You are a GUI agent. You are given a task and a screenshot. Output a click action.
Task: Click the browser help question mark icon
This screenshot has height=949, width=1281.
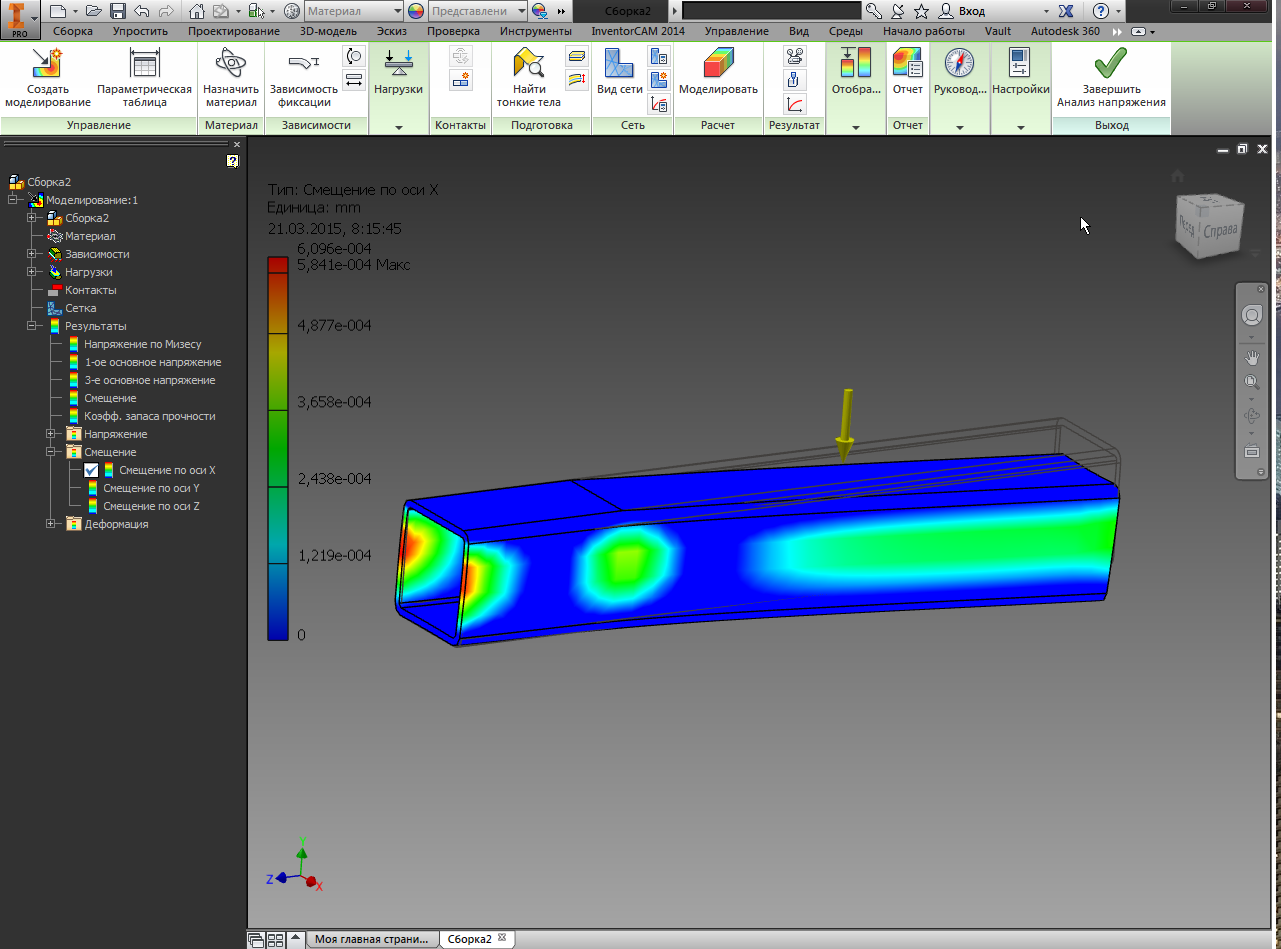(x=233, y=161)
